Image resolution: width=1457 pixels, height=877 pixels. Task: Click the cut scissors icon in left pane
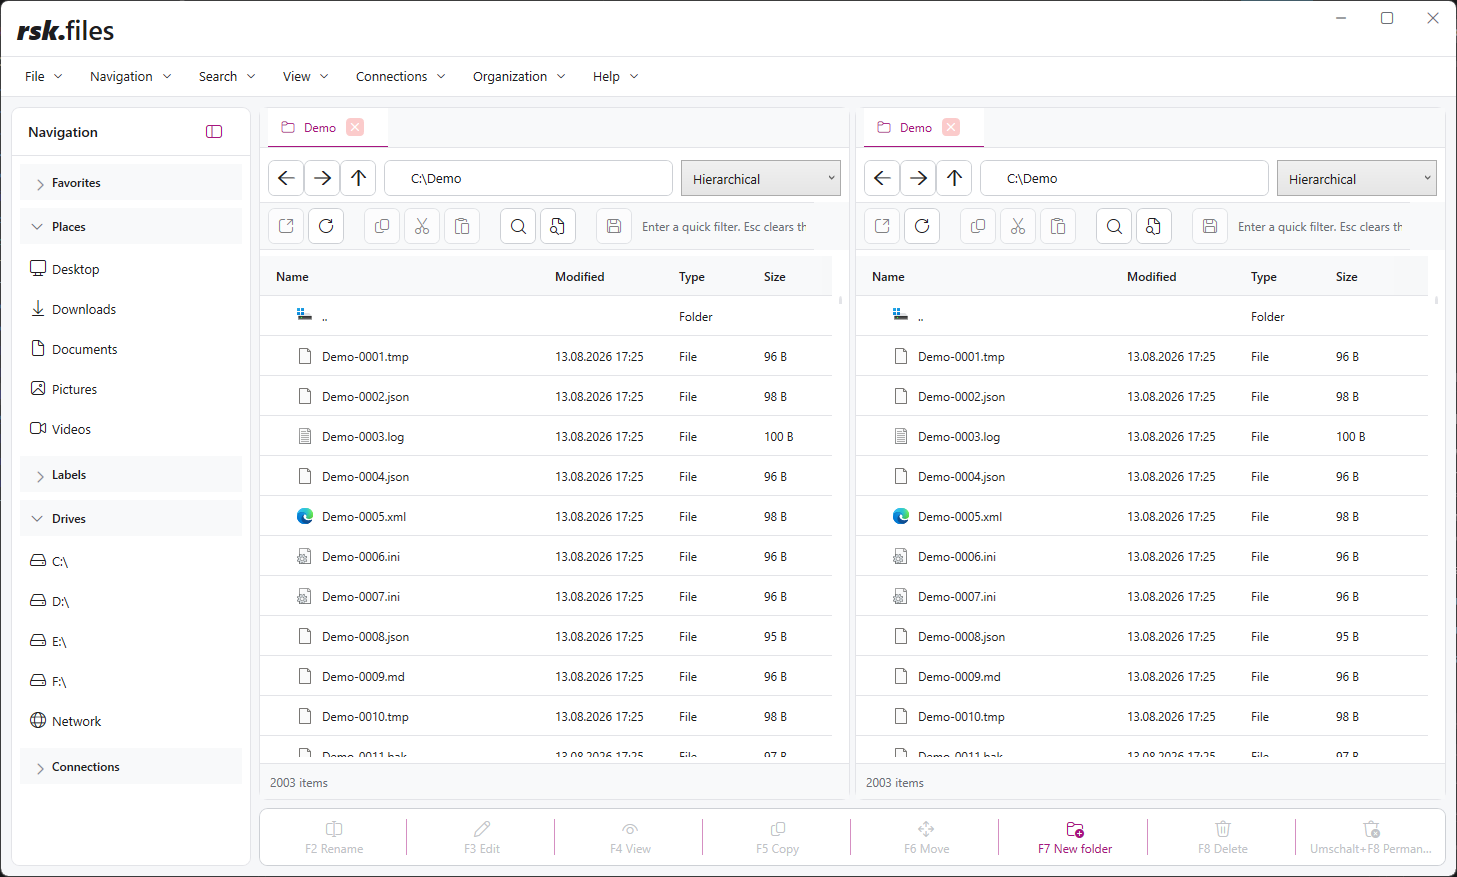[x=422, y=226]
